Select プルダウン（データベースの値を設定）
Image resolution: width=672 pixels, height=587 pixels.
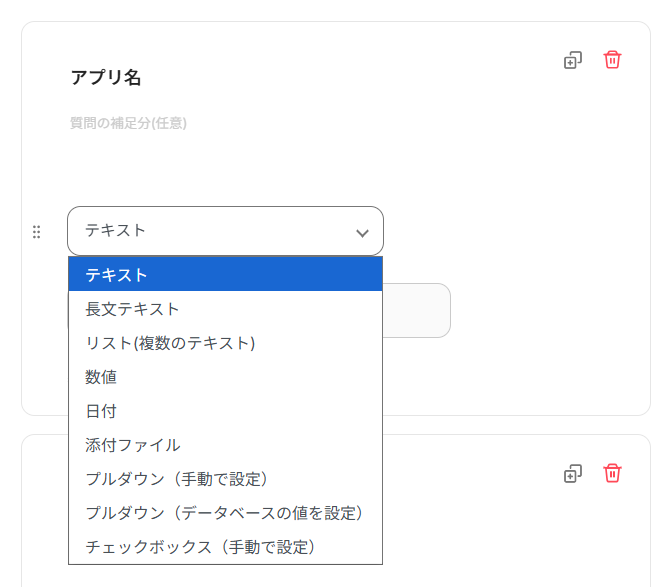pyautogui.click(x=225, y=513)
